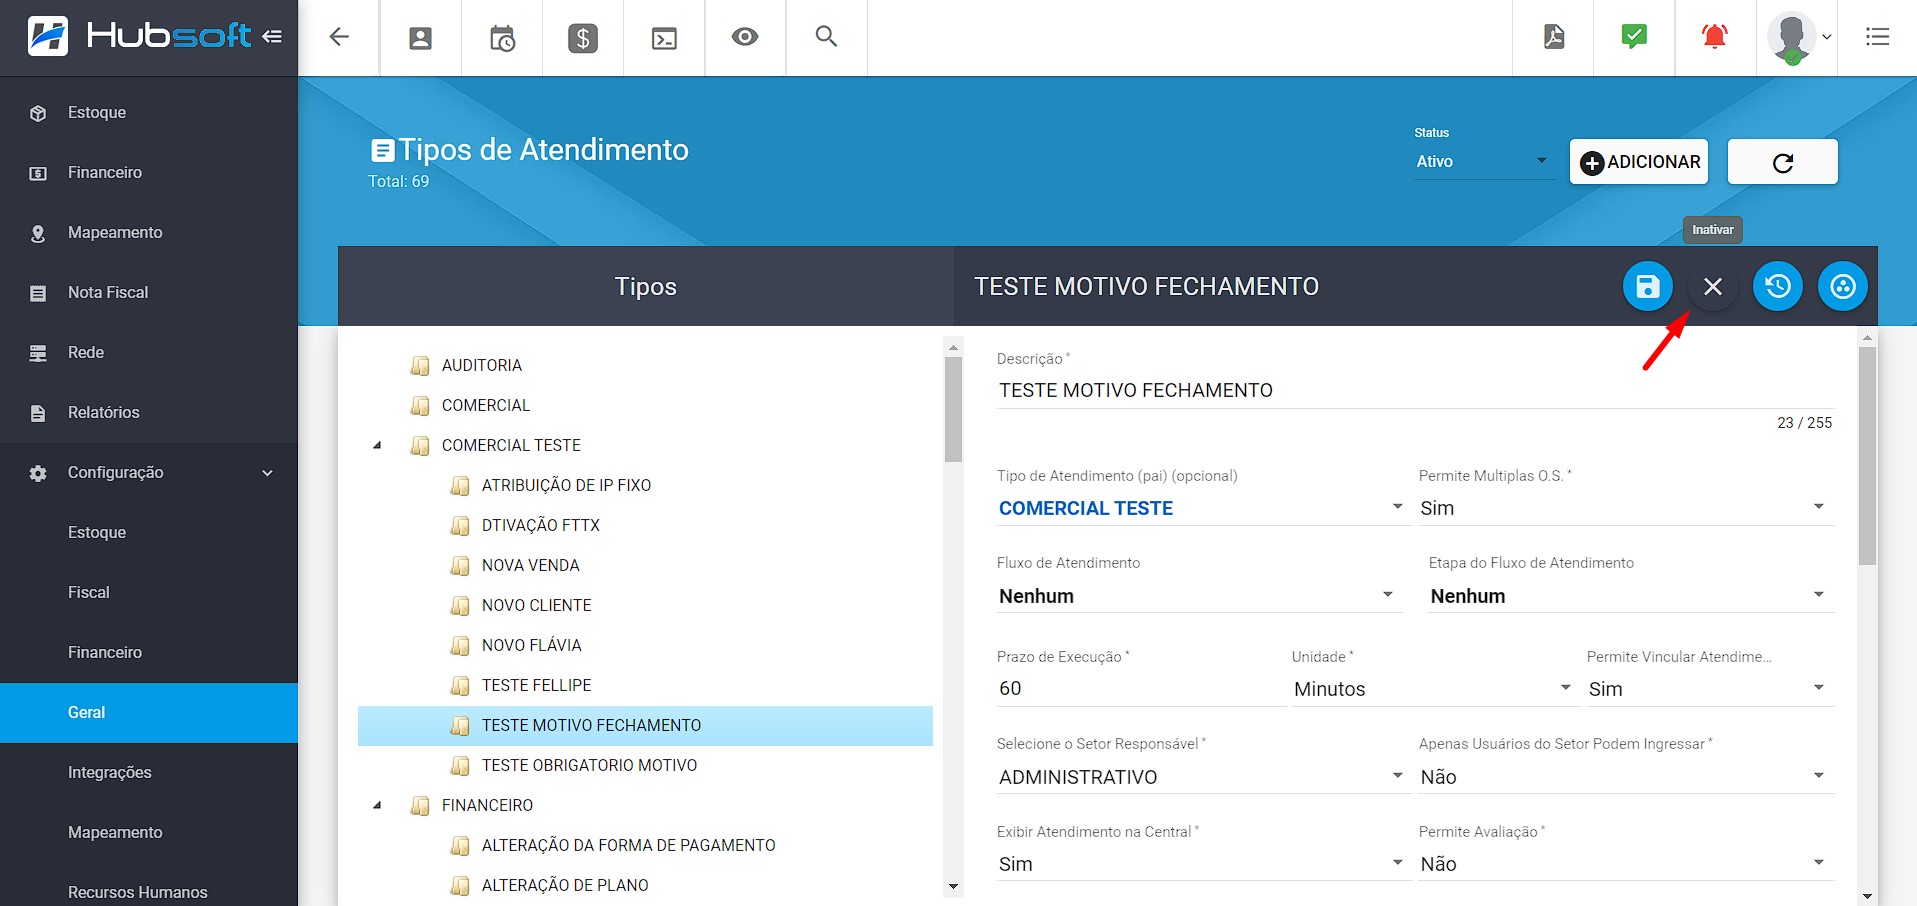Click the form panel vertical scrollbar thumb

click(x=1867, y=456)
